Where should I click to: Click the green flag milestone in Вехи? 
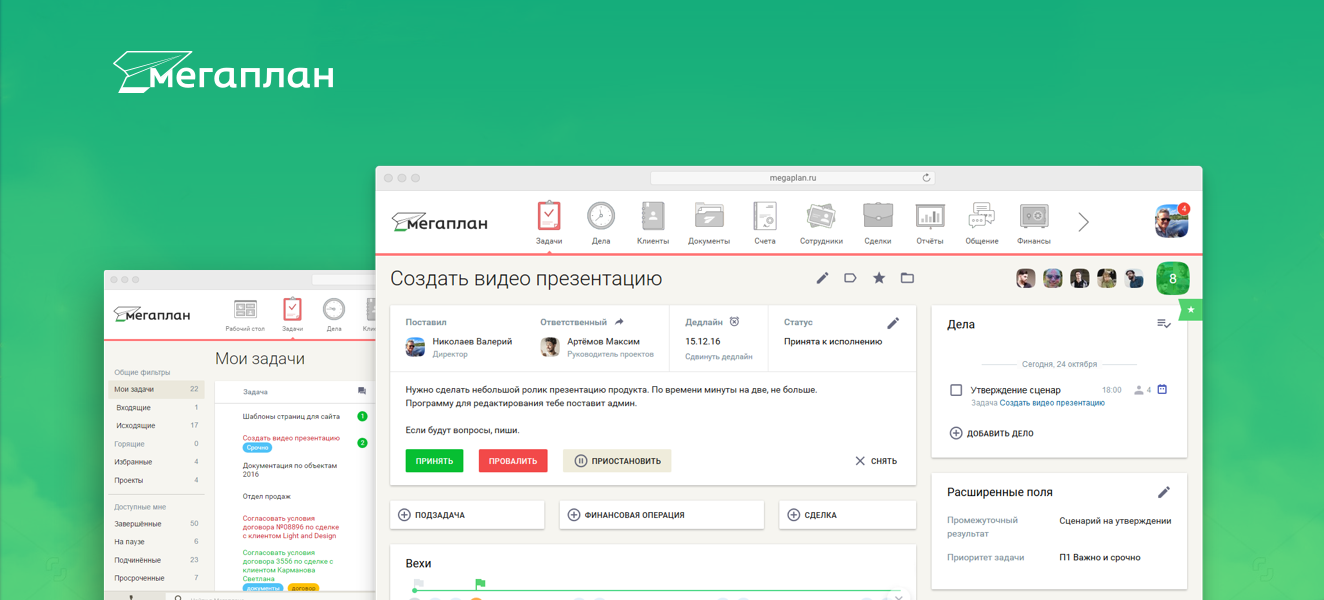pos(480,584)
